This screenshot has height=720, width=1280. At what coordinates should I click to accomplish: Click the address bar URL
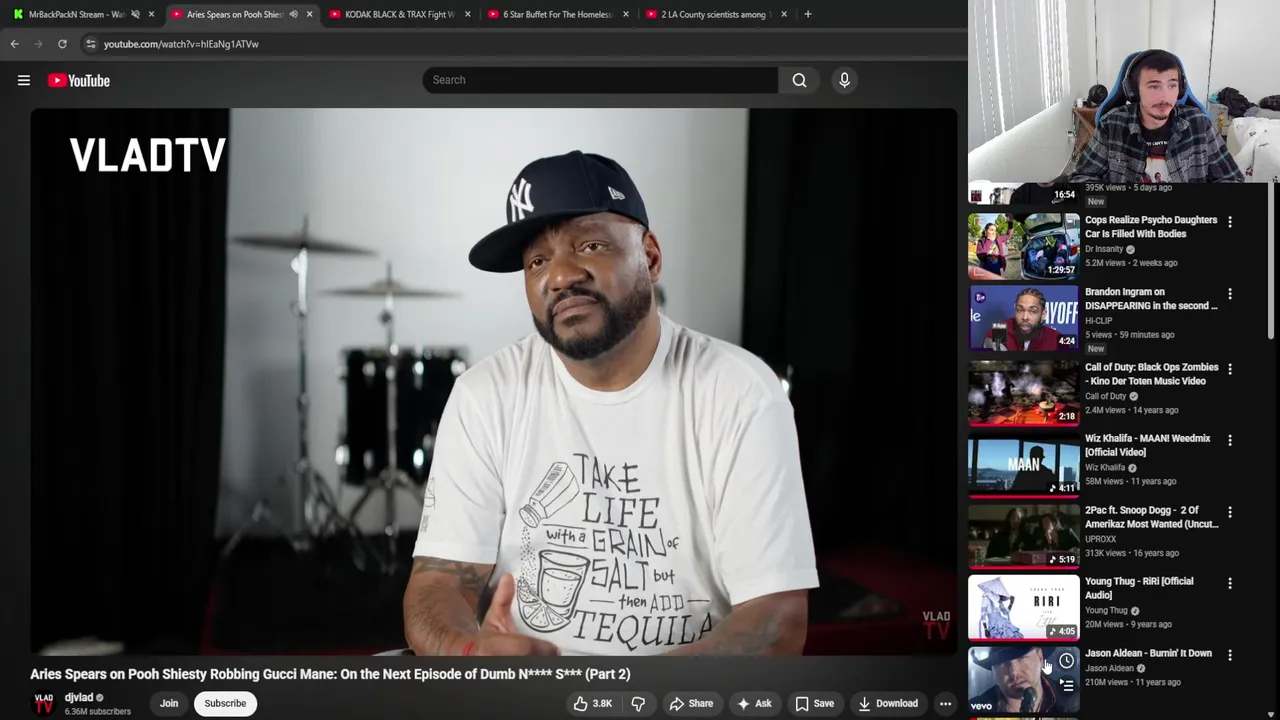coord(181,44)
